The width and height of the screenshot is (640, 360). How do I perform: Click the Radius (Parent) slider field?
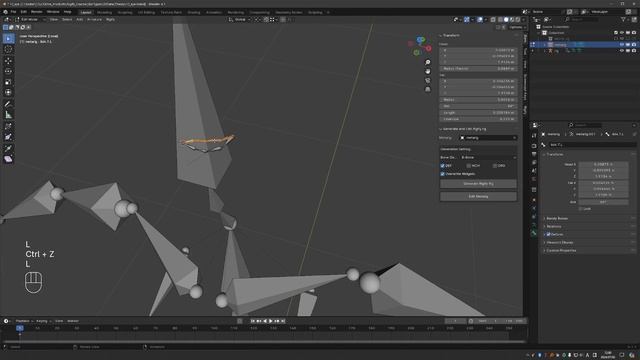point(478,69)
